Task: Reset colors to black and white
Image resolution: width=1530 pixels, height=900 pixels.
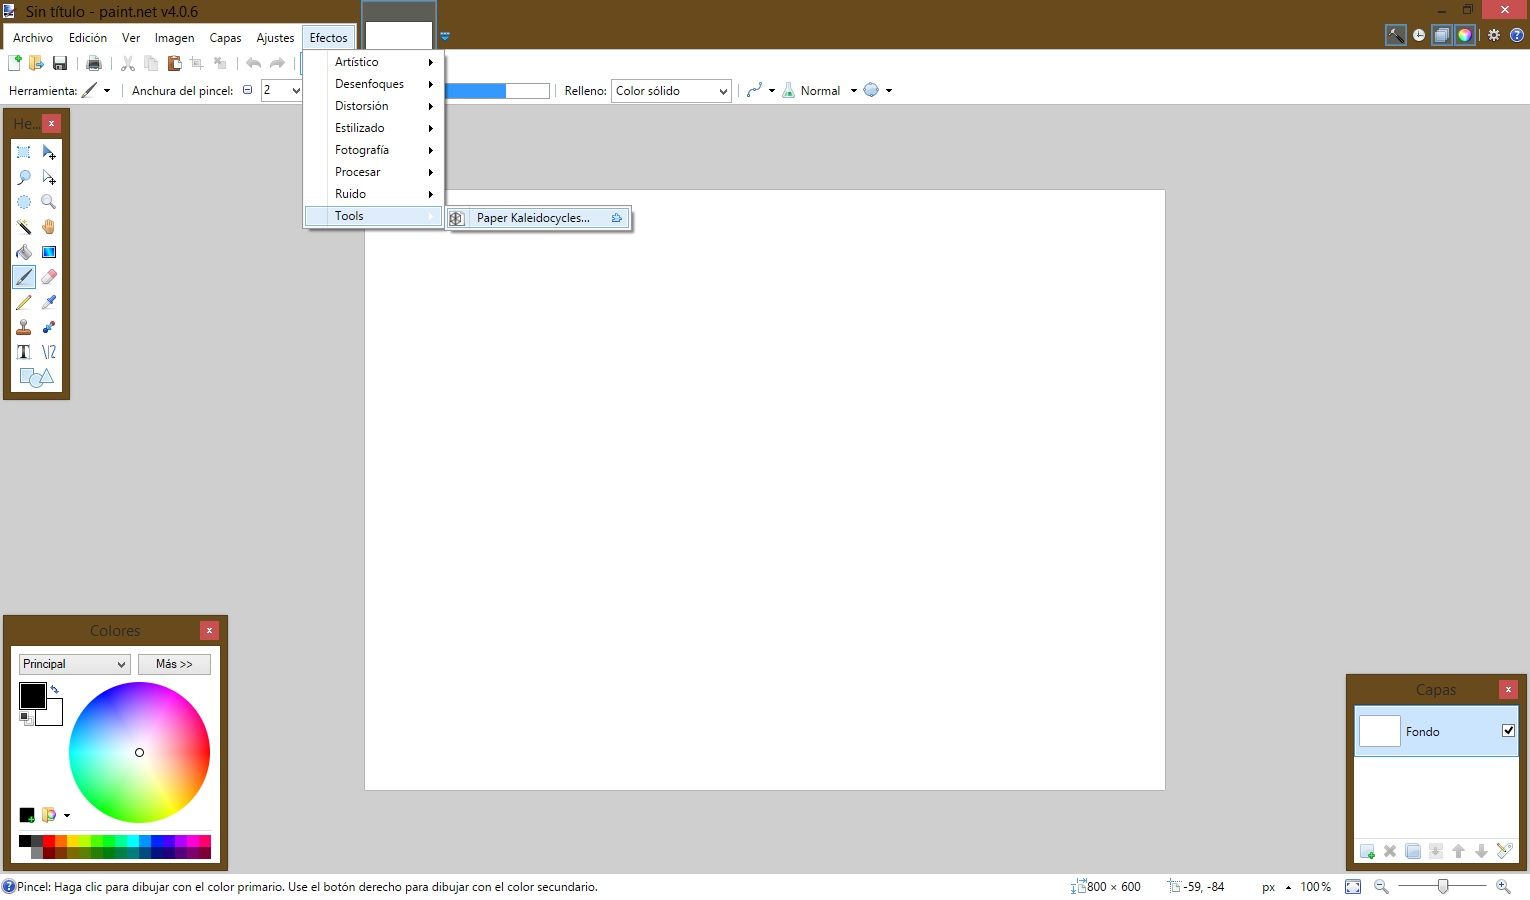Action: (x=26, y=718)
